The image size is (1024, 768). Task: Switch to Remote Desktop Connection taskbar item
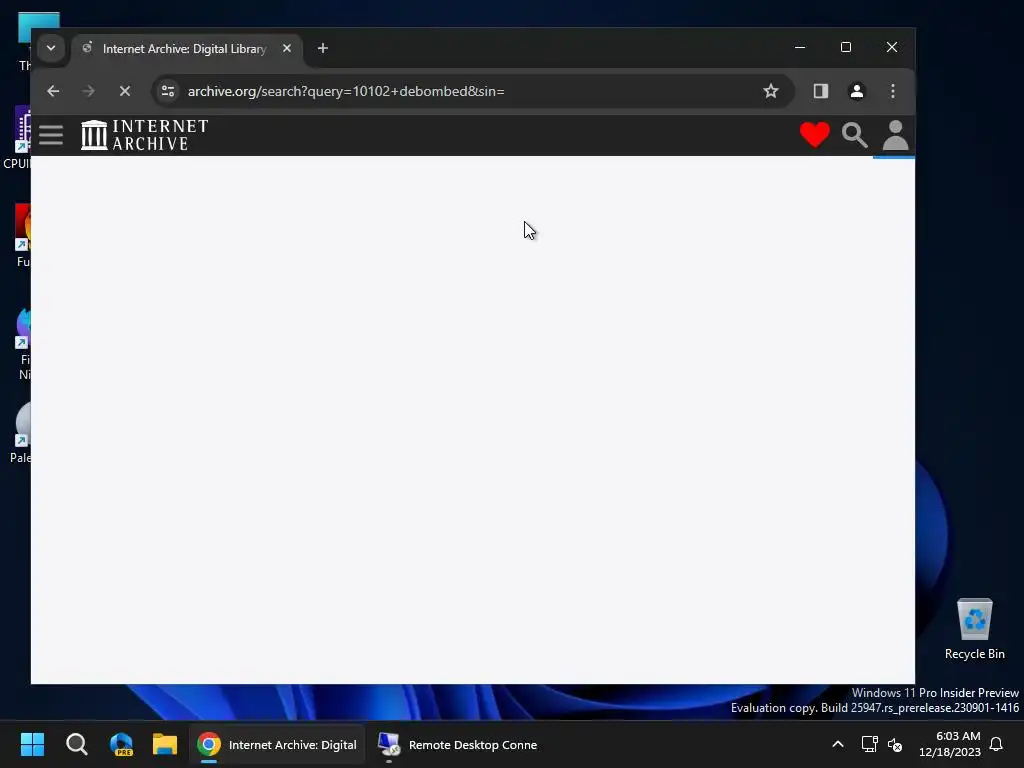click(x=458, y=744)
